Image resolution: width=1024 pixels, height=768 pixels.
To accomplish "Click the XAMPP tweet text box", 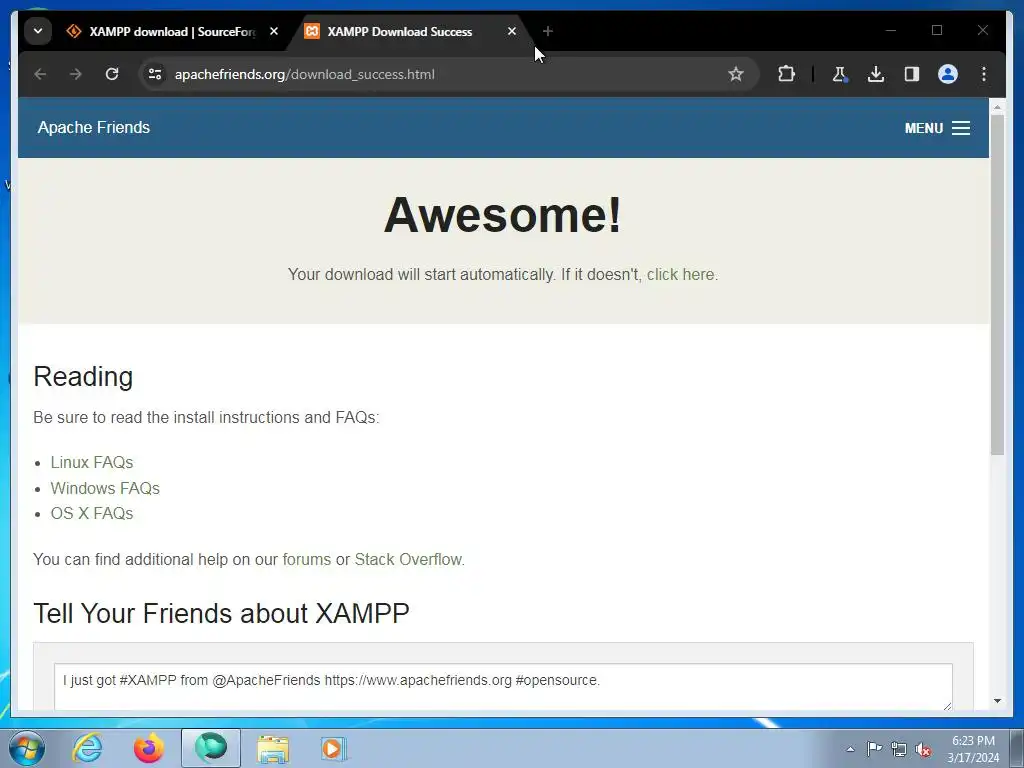I will click(x=503, y=686).
